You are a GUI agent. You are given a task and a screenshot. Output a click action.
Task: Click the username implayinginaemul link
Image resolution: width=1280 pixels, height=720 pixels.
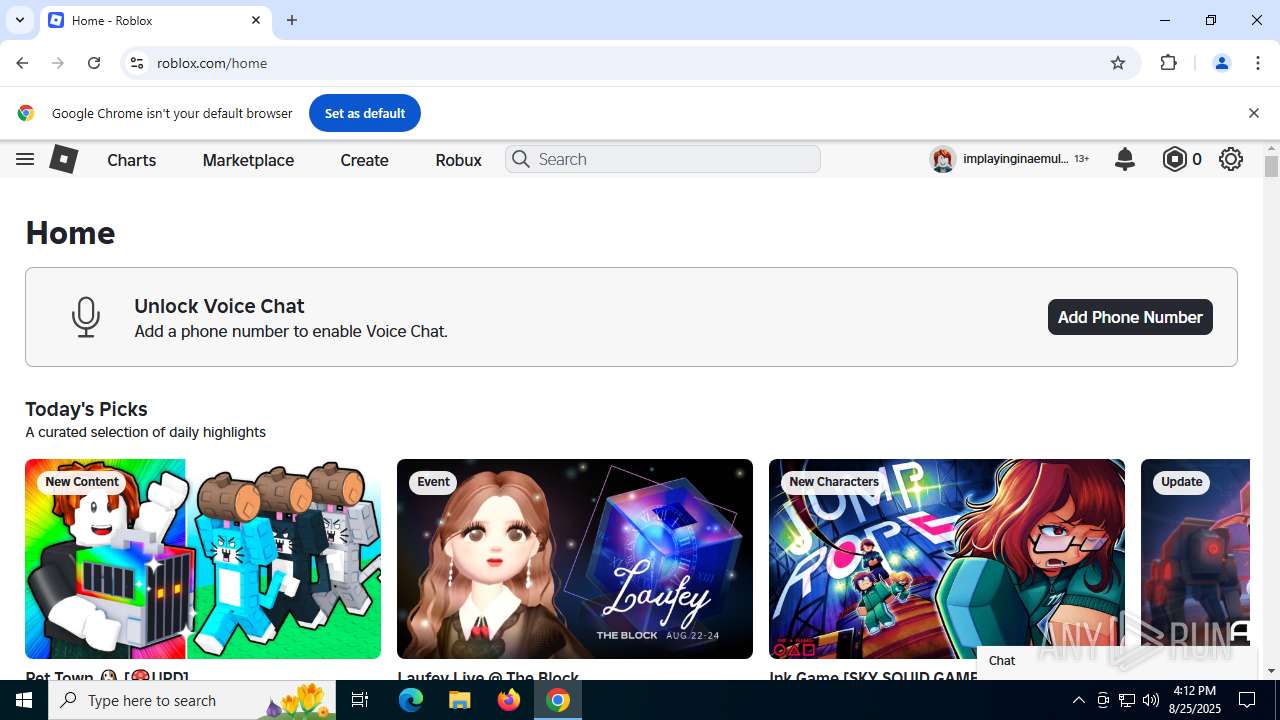tap(1015, 159)
